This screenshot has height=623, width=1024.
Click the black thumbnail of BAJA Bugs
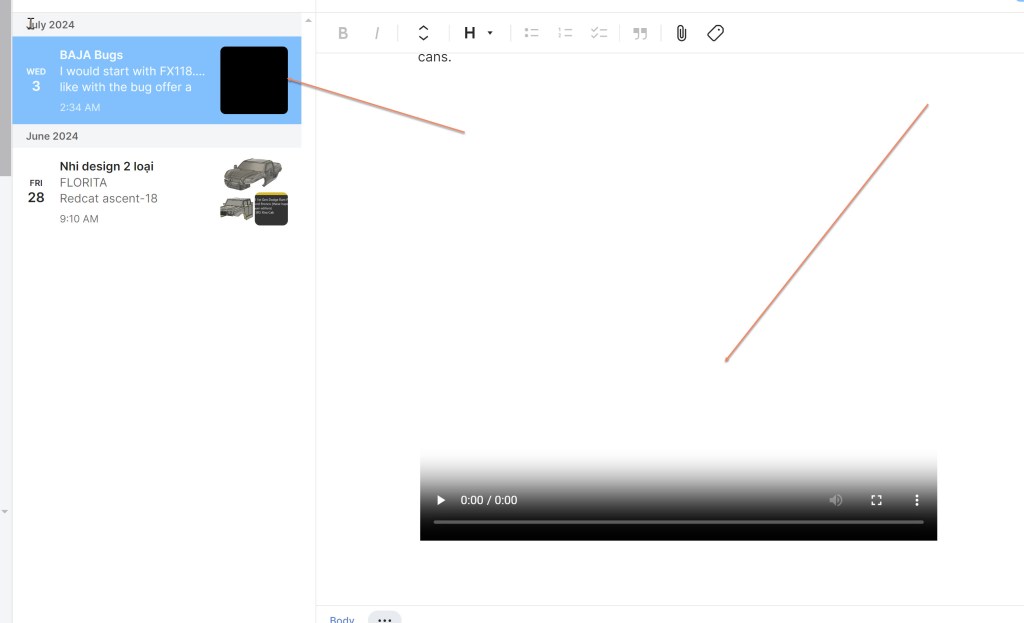tap(254, 80)
